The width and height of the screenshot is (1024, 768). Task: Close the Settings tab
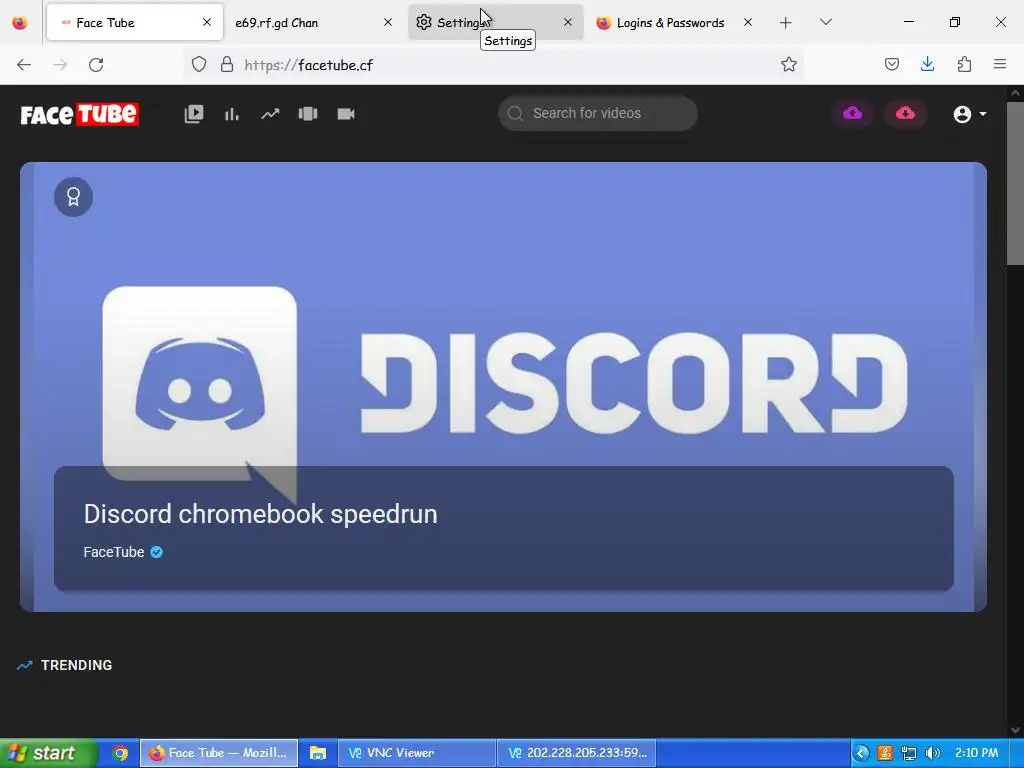[x=568, y=22]
